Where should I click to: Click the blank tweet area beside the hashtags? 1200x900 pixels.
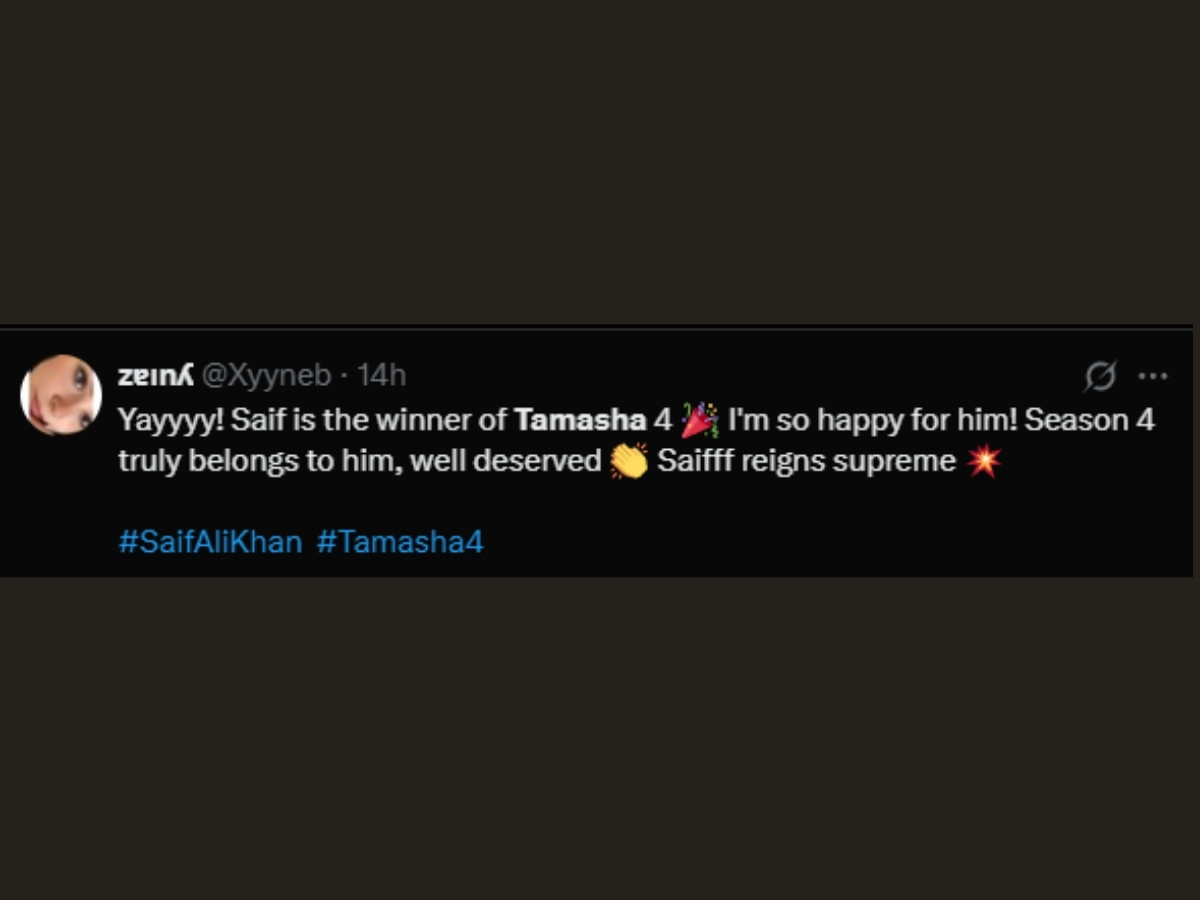[800, 542]
